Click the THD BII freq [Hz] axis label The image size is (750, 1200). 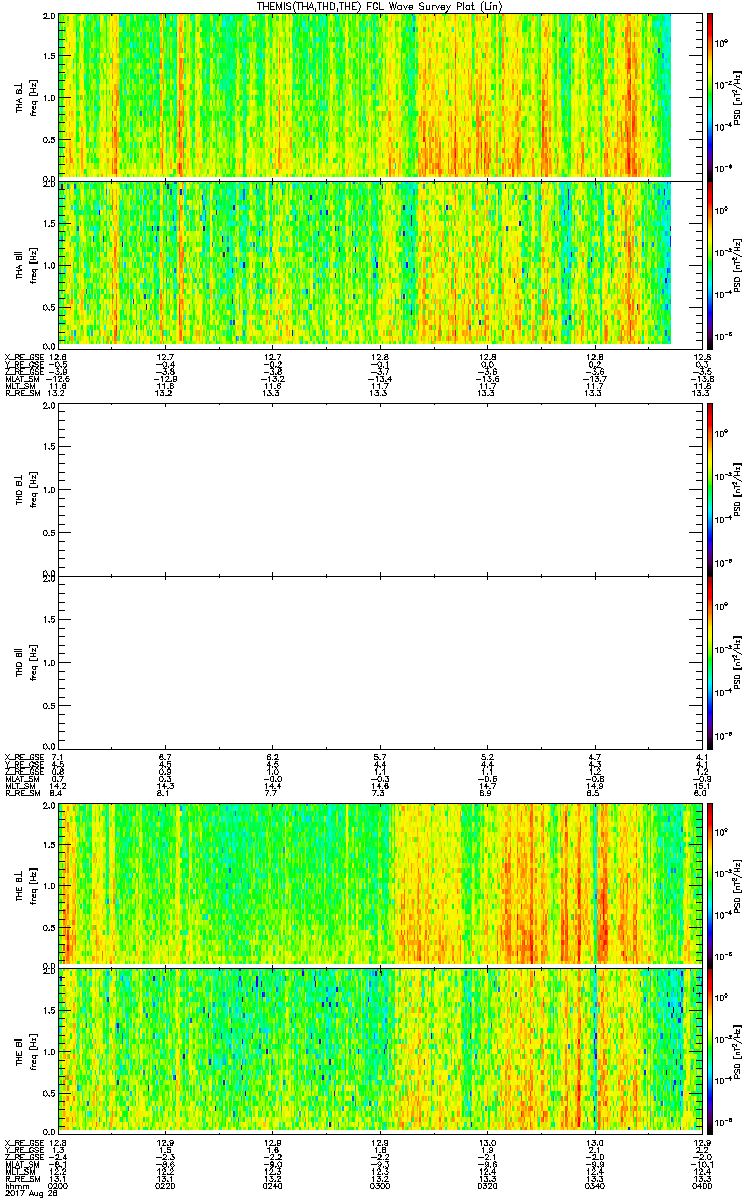[32, 662]
